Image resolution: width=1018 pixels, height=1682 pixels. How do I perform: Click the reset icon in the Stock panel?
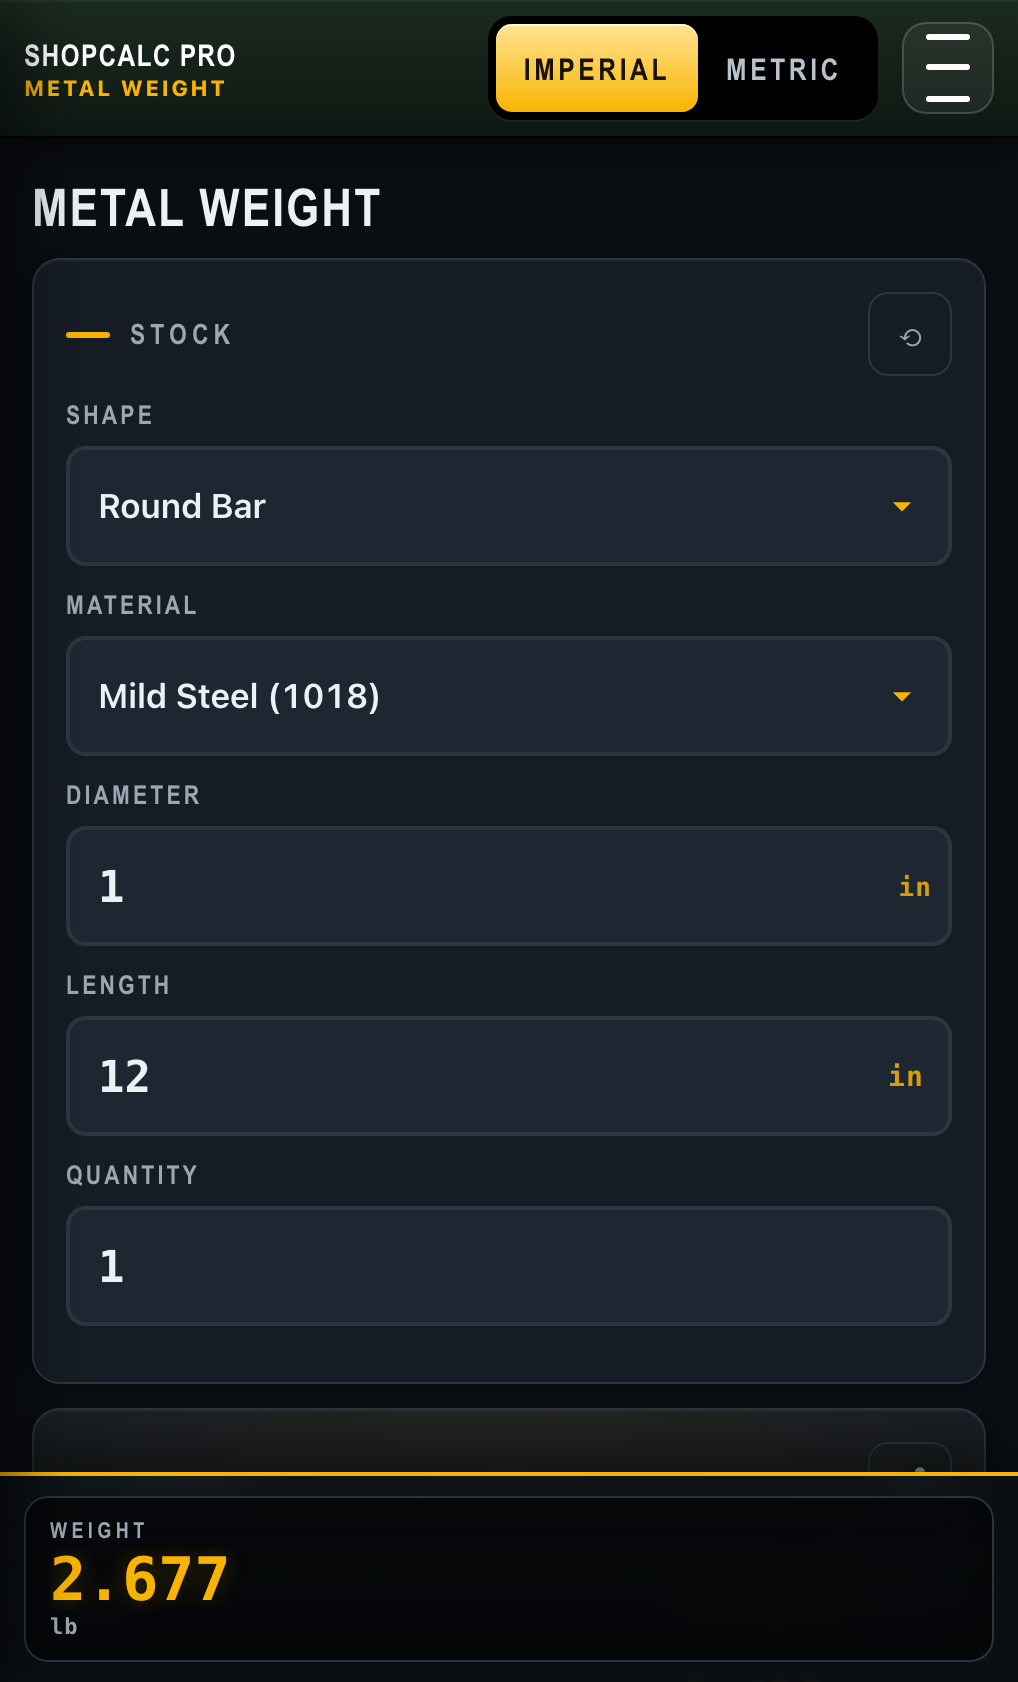tap(909, 334)
